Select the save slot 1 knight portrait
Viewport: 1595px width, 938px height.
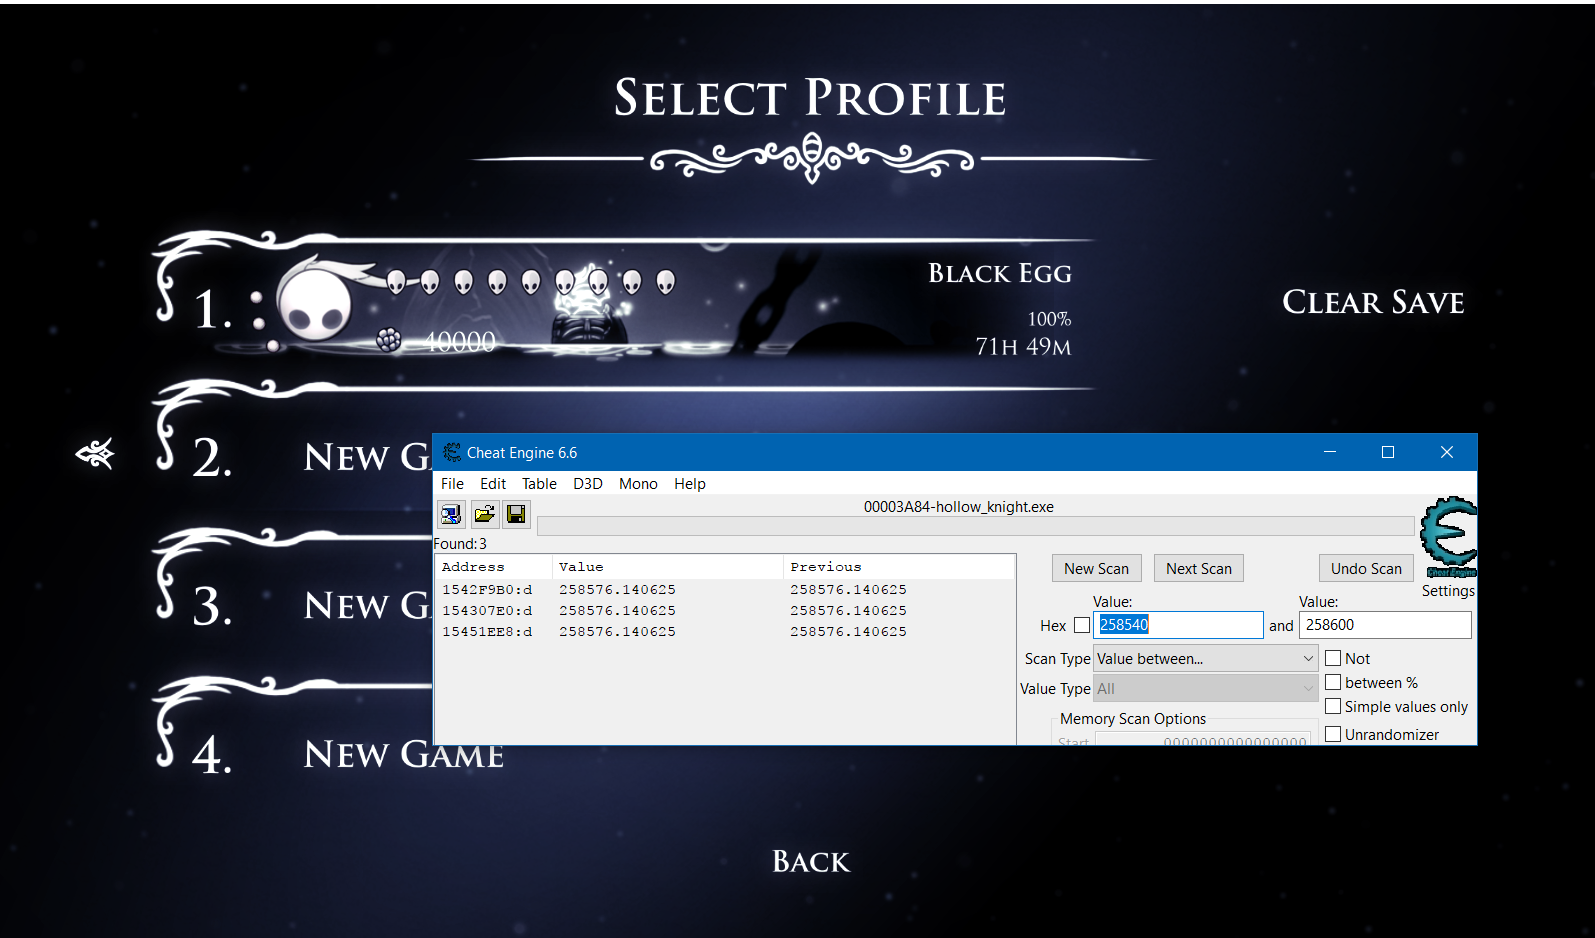[315, 302]
